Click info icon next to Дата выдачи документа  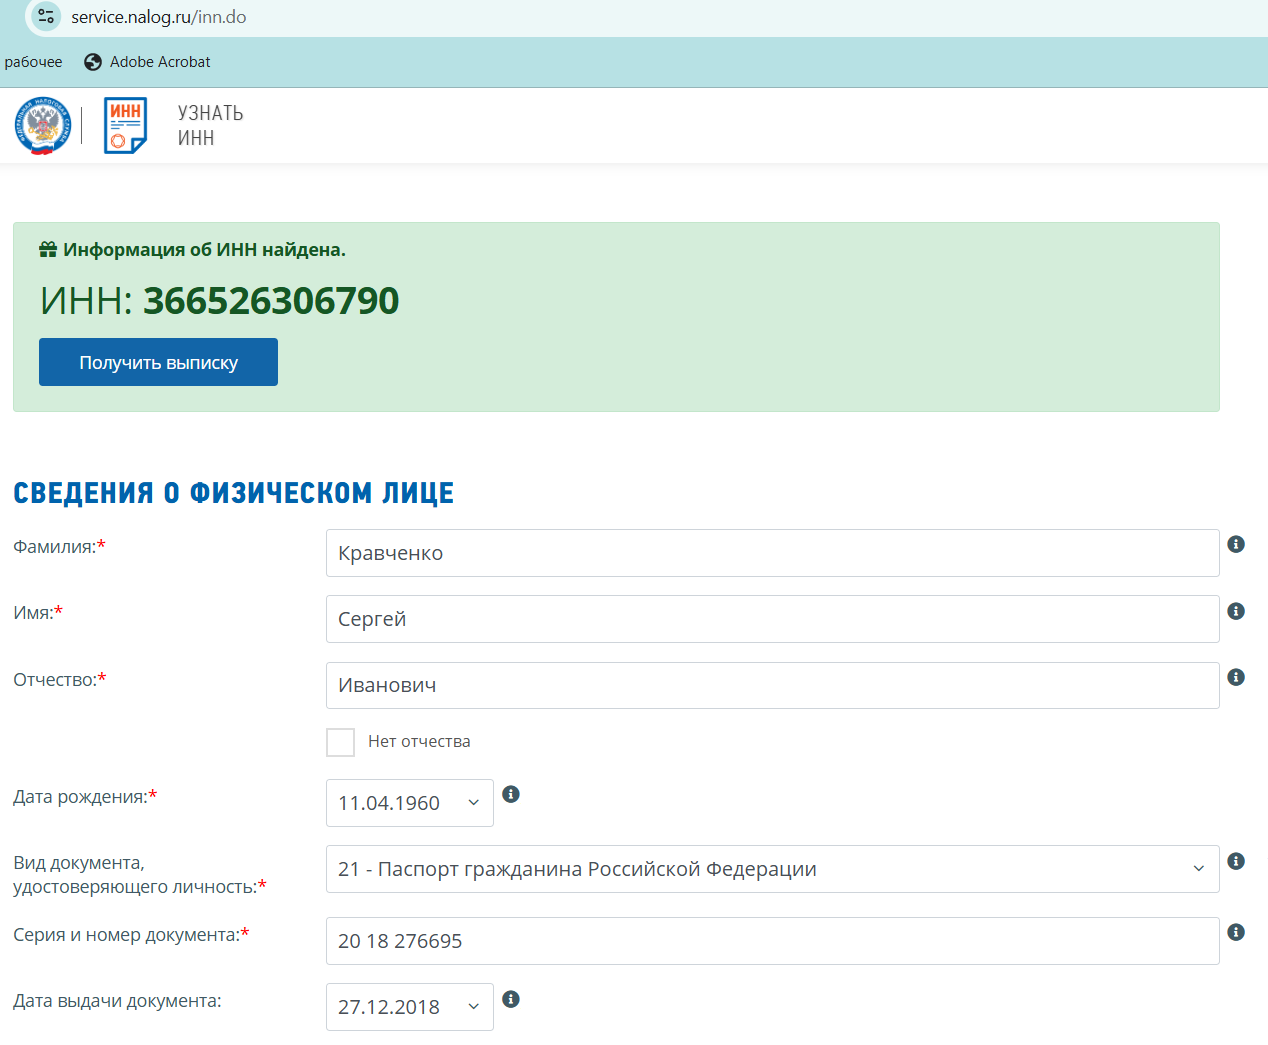pyautogui.click(x=511, y=999)
